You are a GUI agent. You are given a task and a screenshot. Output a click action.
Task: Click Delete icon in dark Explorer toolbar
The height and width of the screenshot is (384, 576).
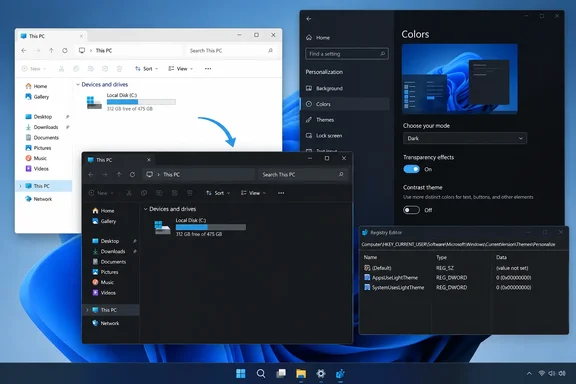(x=190, y=193)
